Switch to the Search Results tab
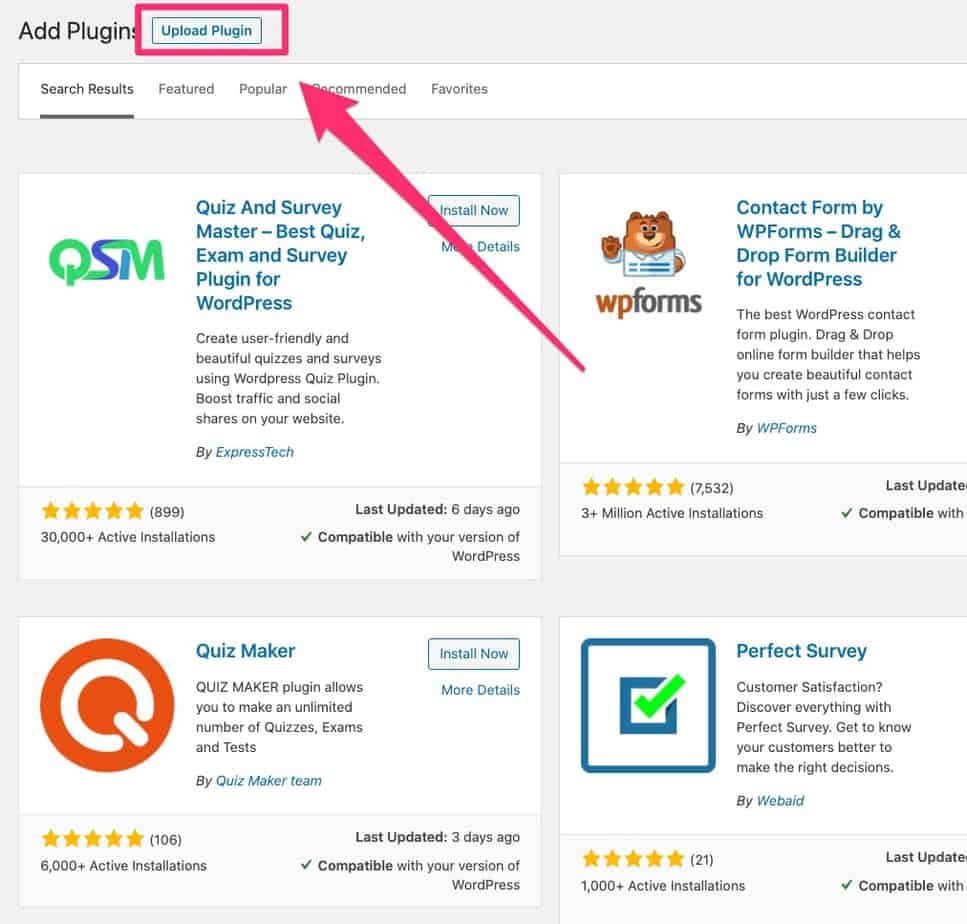 coord(87,89)
